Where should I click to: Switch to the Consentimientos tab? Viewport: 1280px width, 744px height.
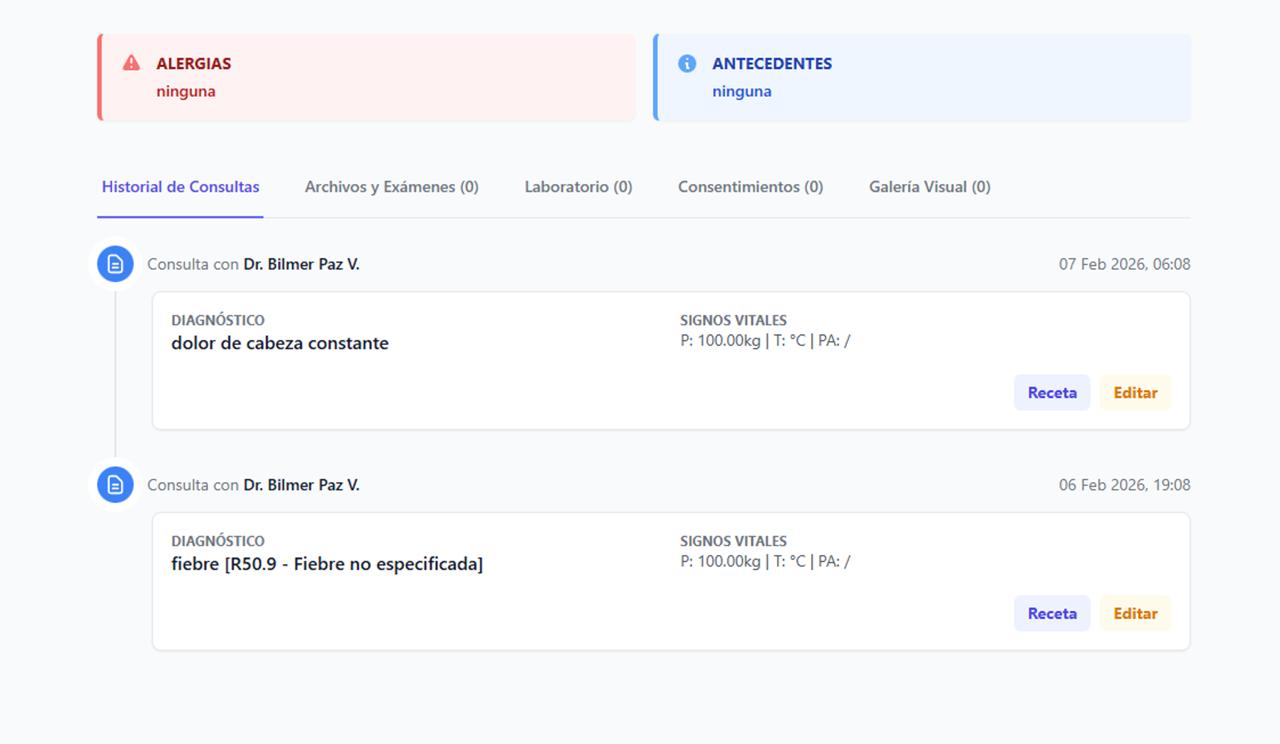pyautogui.click(x=751, y=186)
